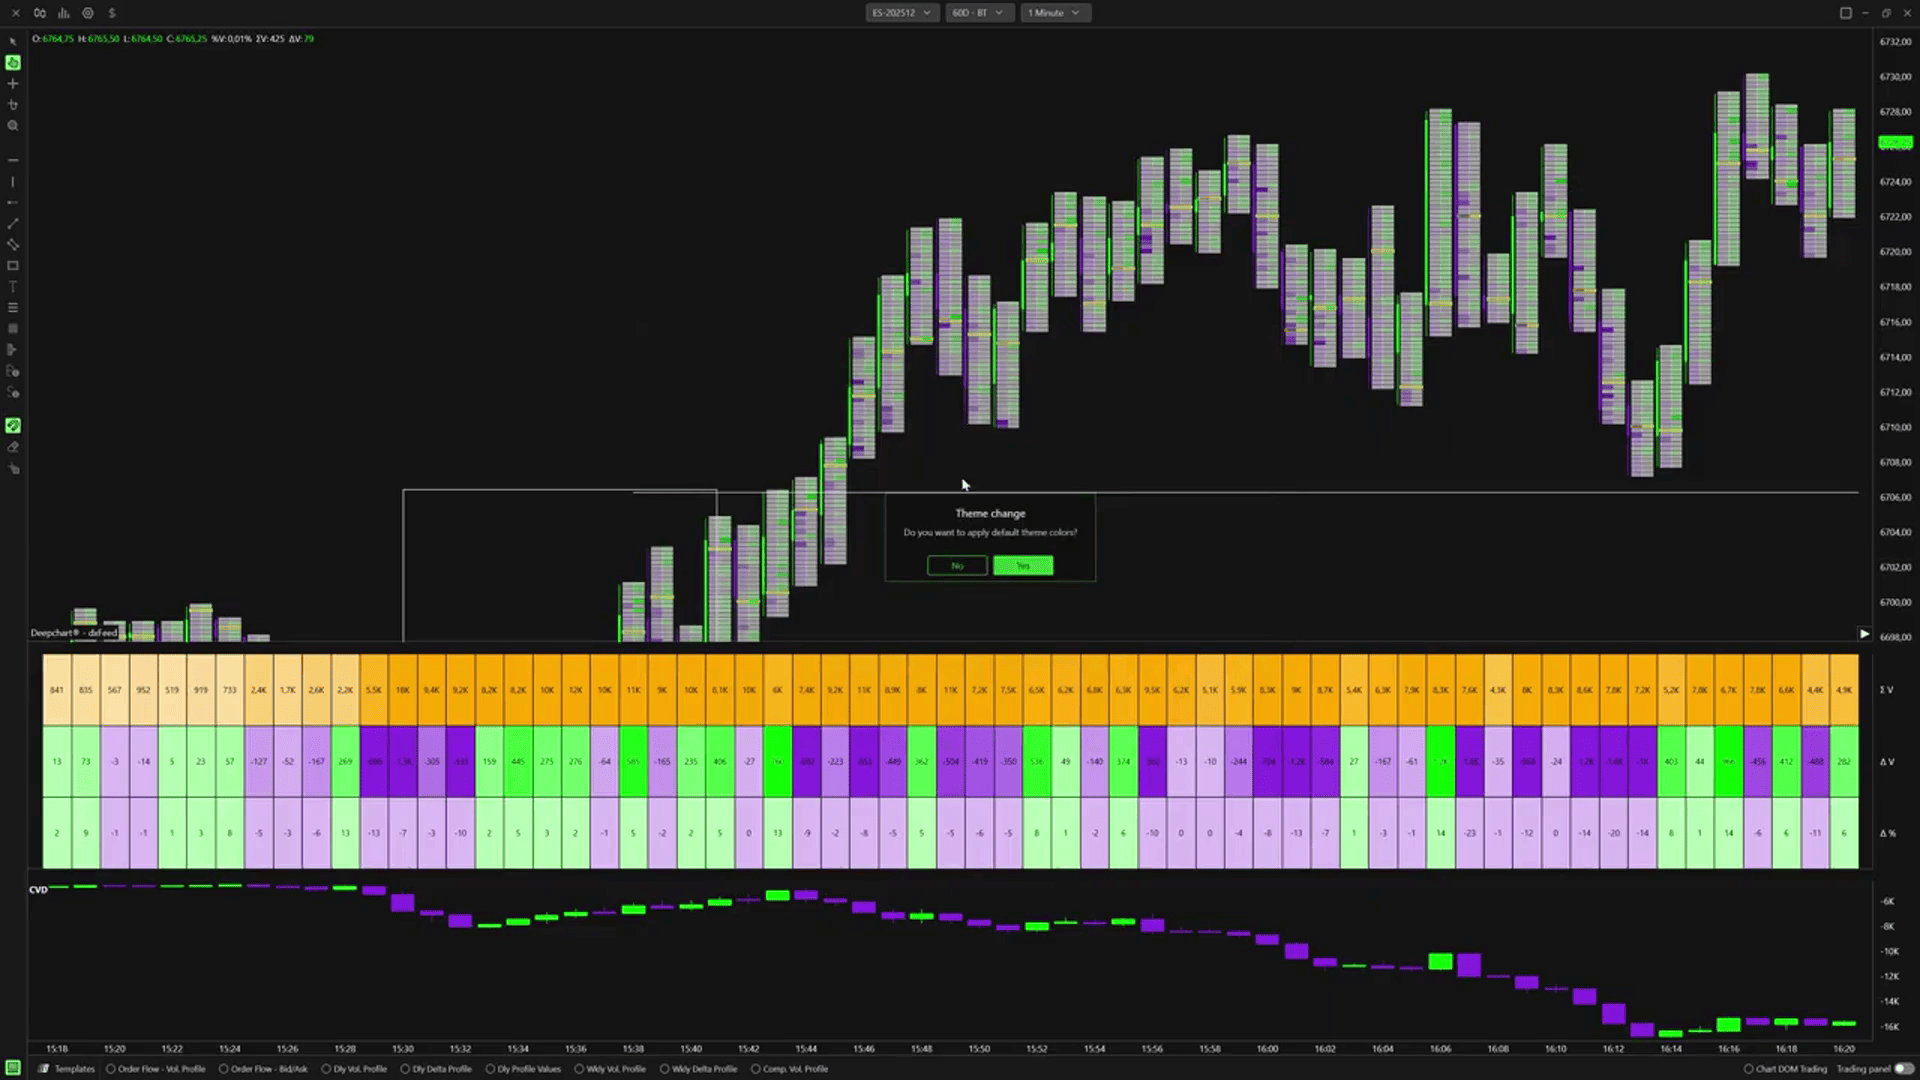The width and height of the screenshot is (1920, 1080).
Task: Select the crosshair cursor tool
Action: [13, 84]
